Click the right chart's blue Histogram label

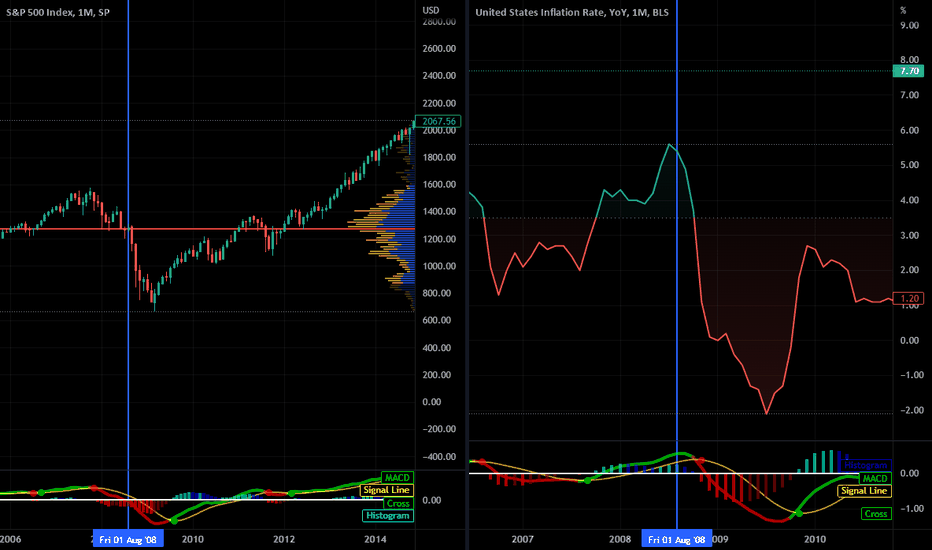pyautogui.click(x=865, y=465)
